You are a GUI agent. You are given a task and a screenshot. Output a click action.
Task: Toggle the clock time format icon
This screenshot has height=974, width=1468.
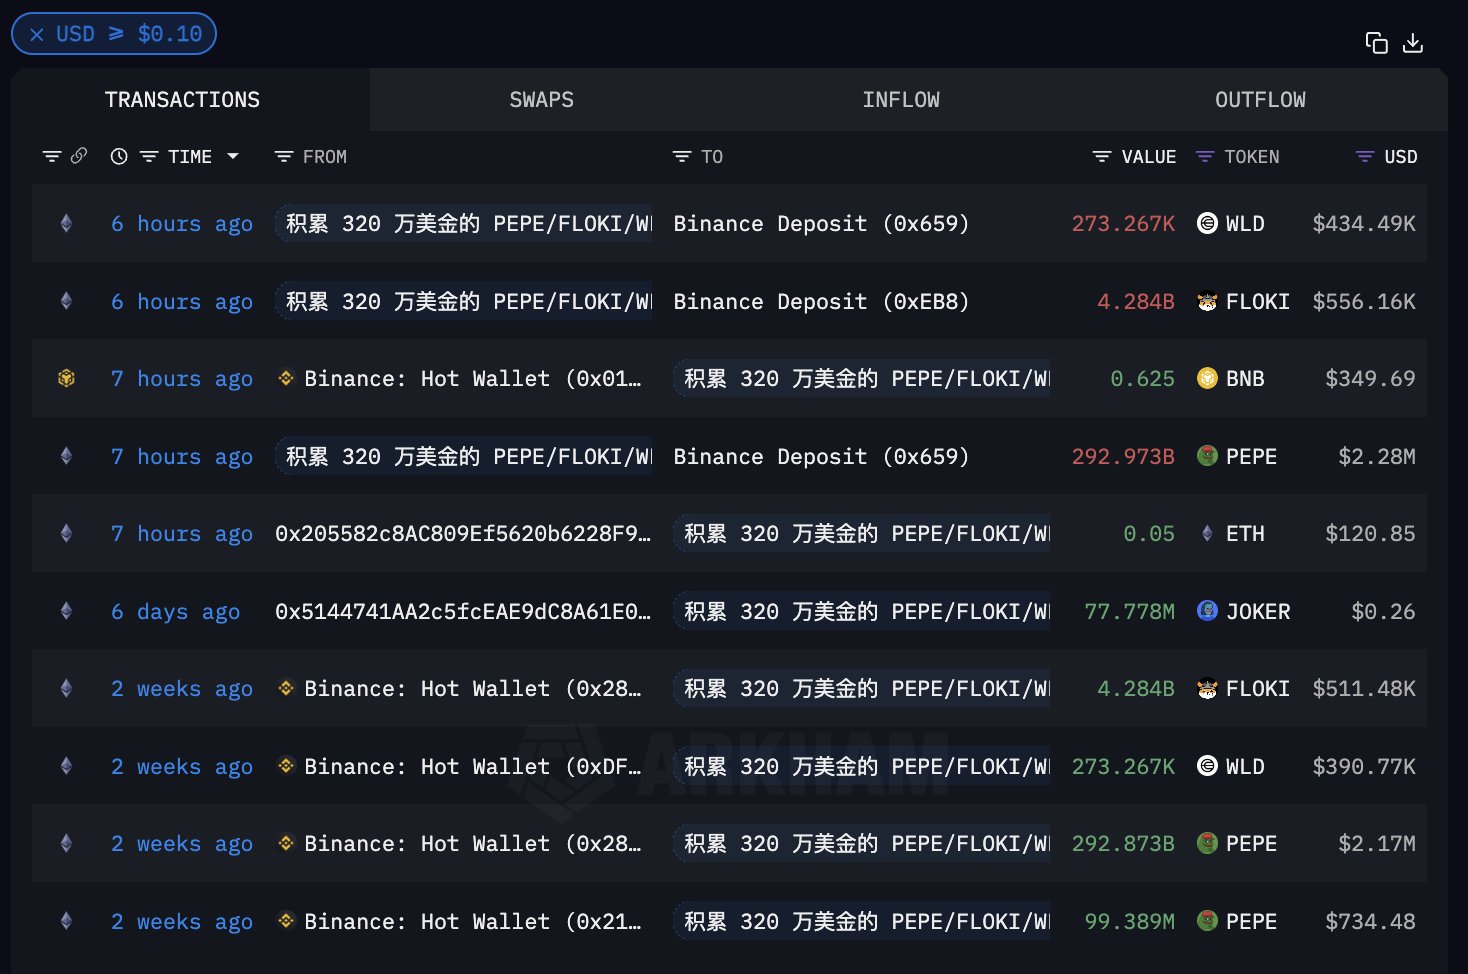pos(119,157)
